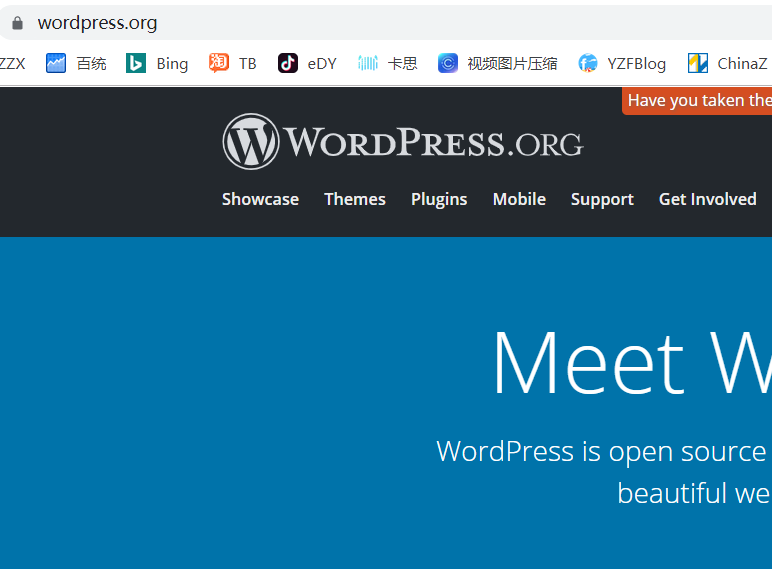Click the Get Involved nav item

tap(707, 199)
